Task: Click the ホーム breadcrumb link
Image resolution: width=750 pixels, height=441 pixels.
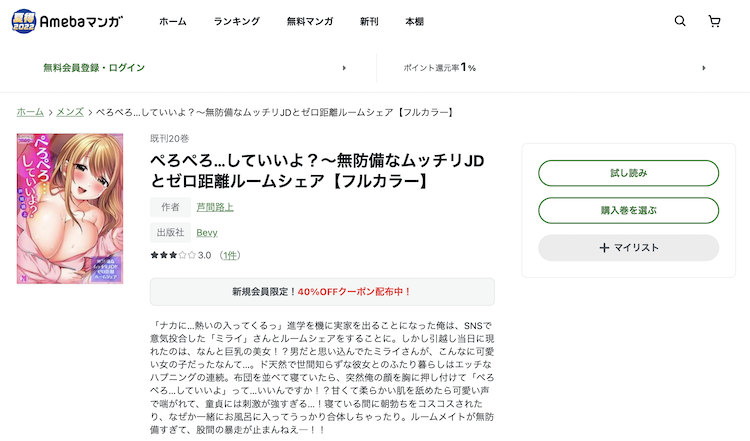Action: (x=30, y=112)
